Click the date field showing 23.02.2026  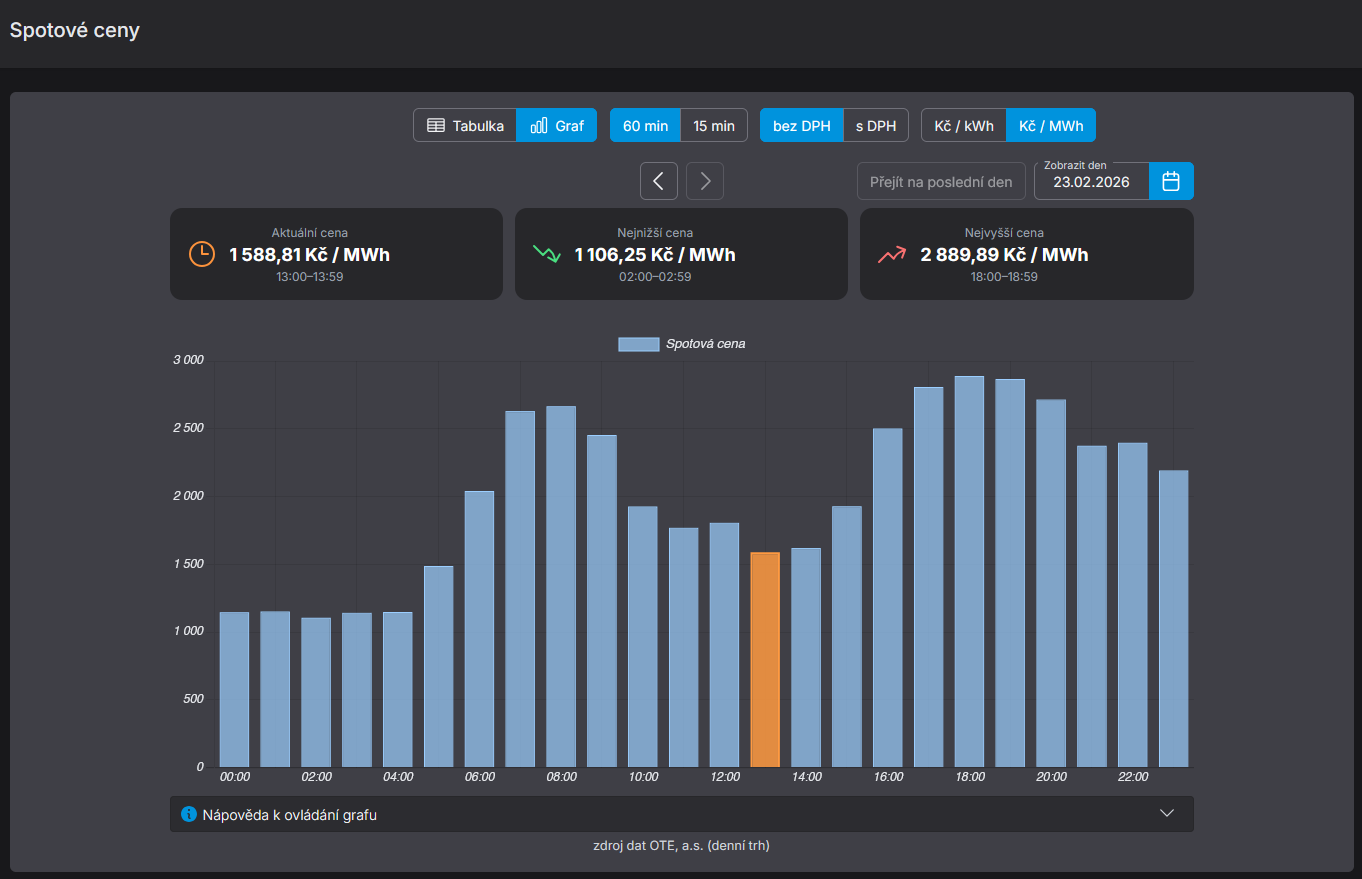tap(1091, 182)
